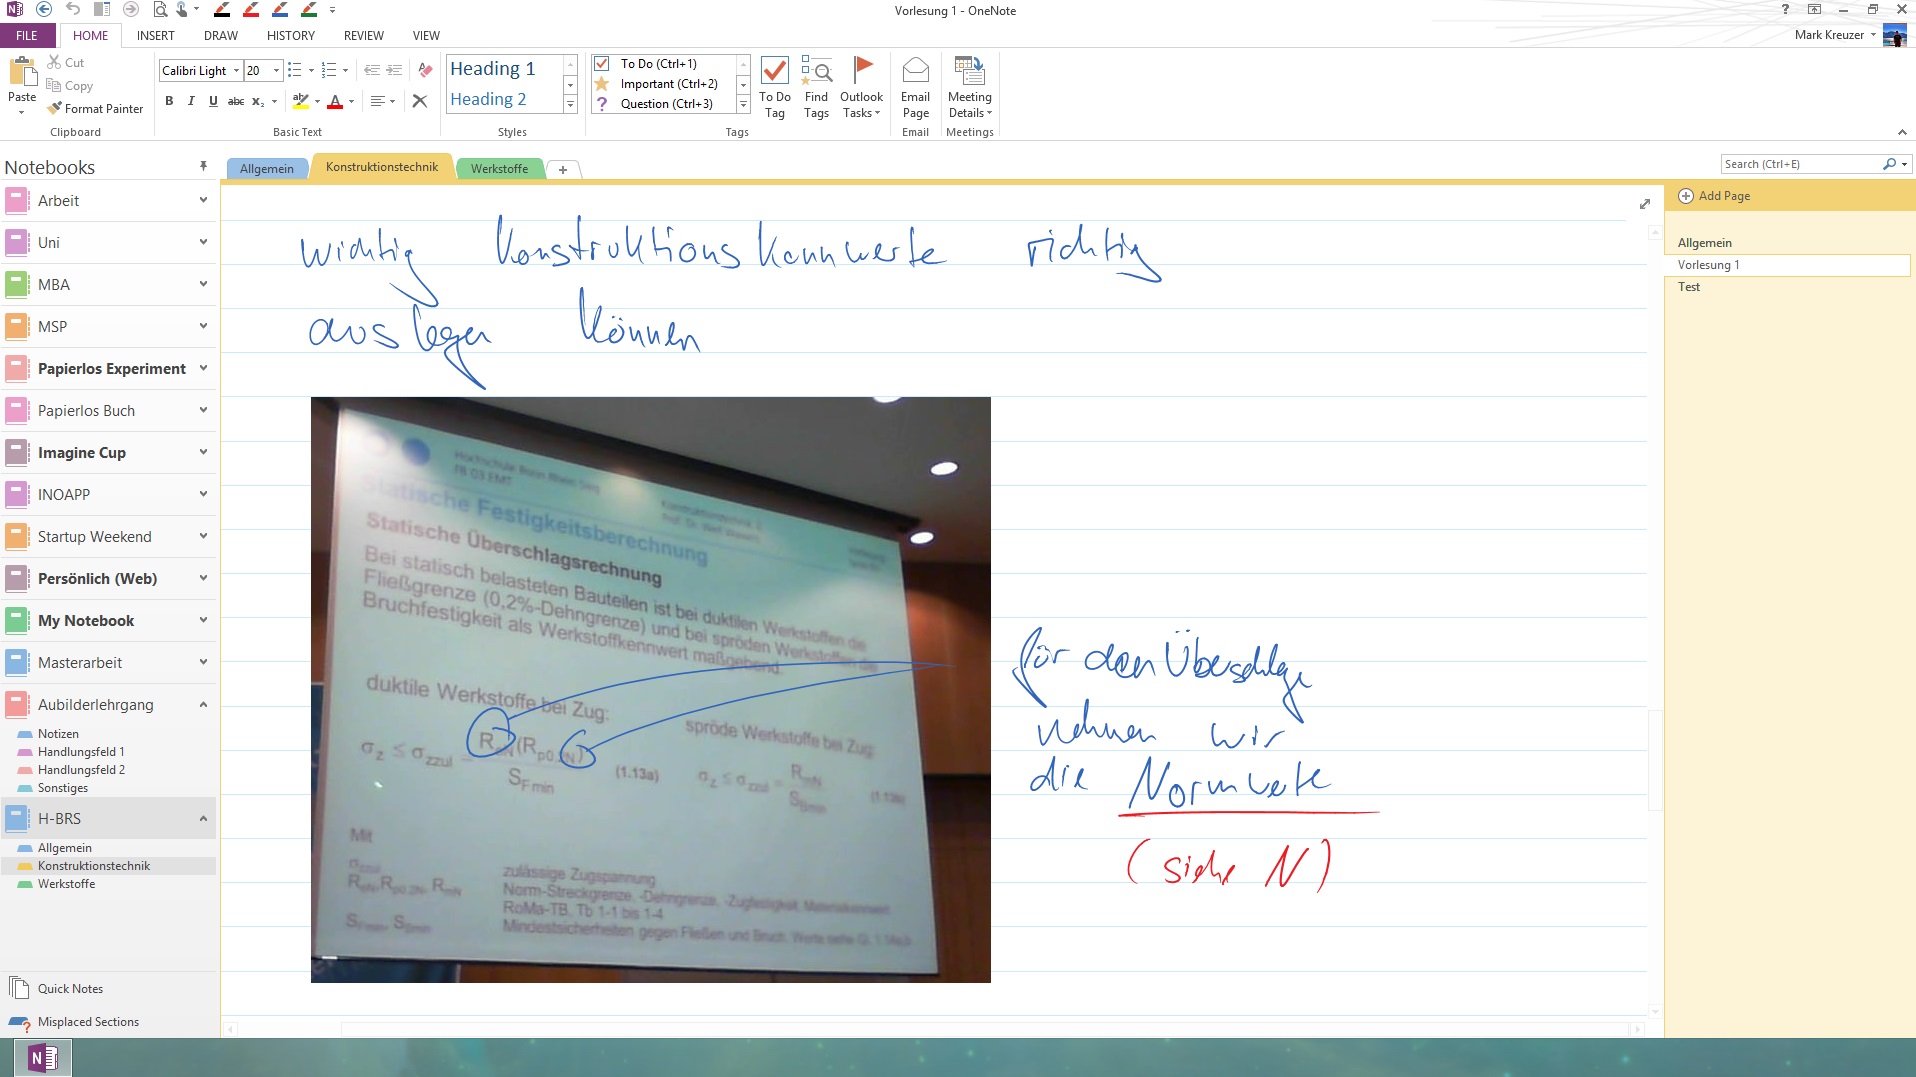Open Quick Notes
Screen dimensions: 1916x1077
[x=70, y=989]
